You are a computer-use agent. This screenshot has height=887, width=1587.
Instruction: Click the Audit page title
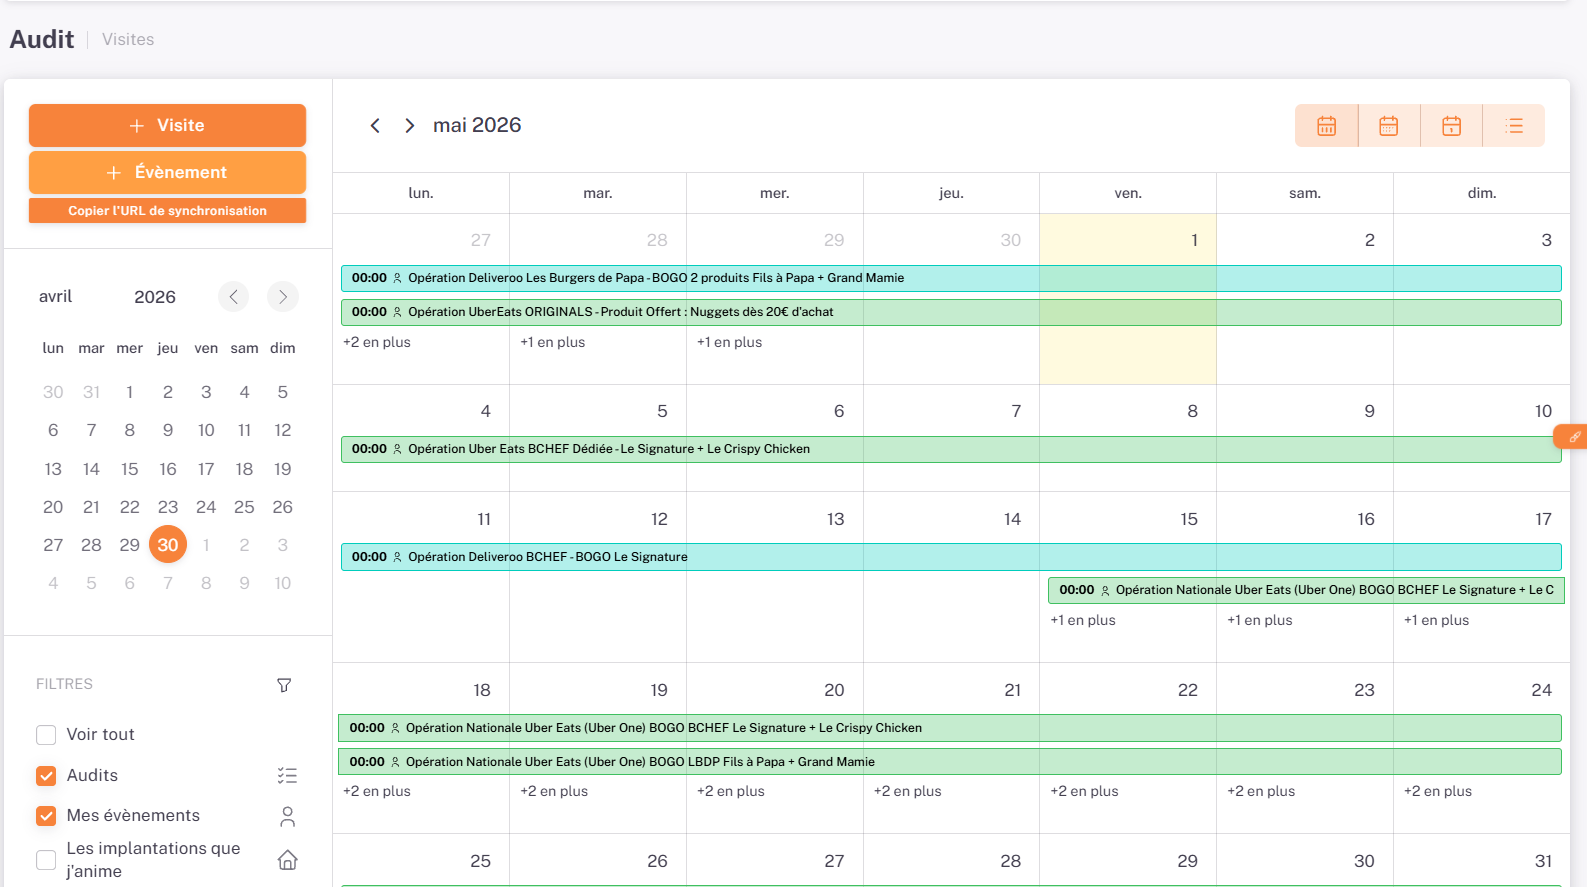click(42, 39)
